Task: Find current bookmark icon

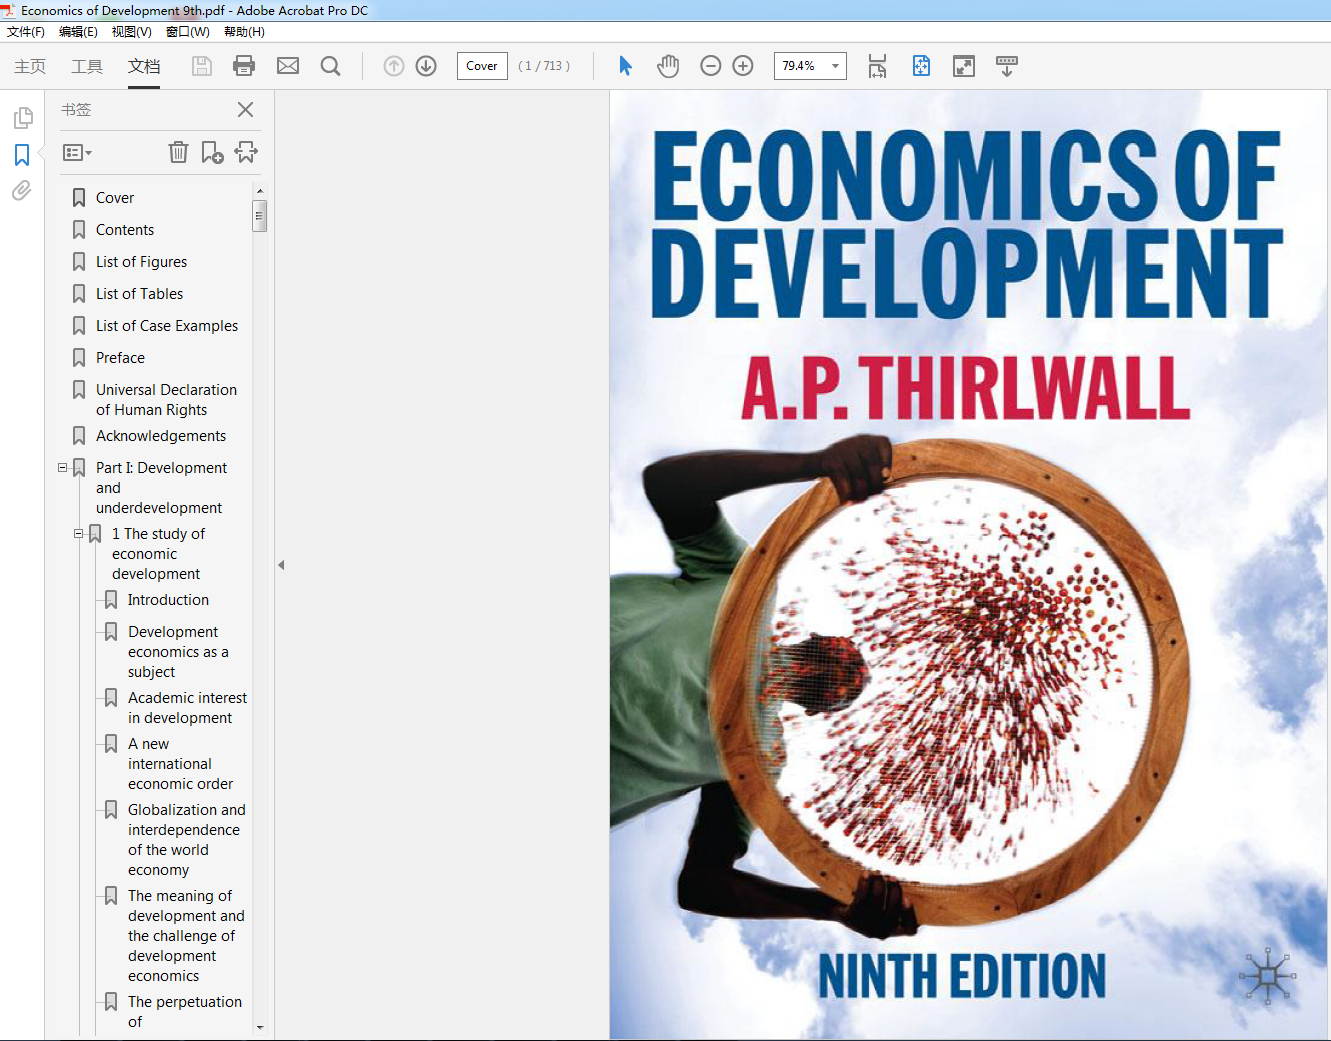Action: (246, 152)
